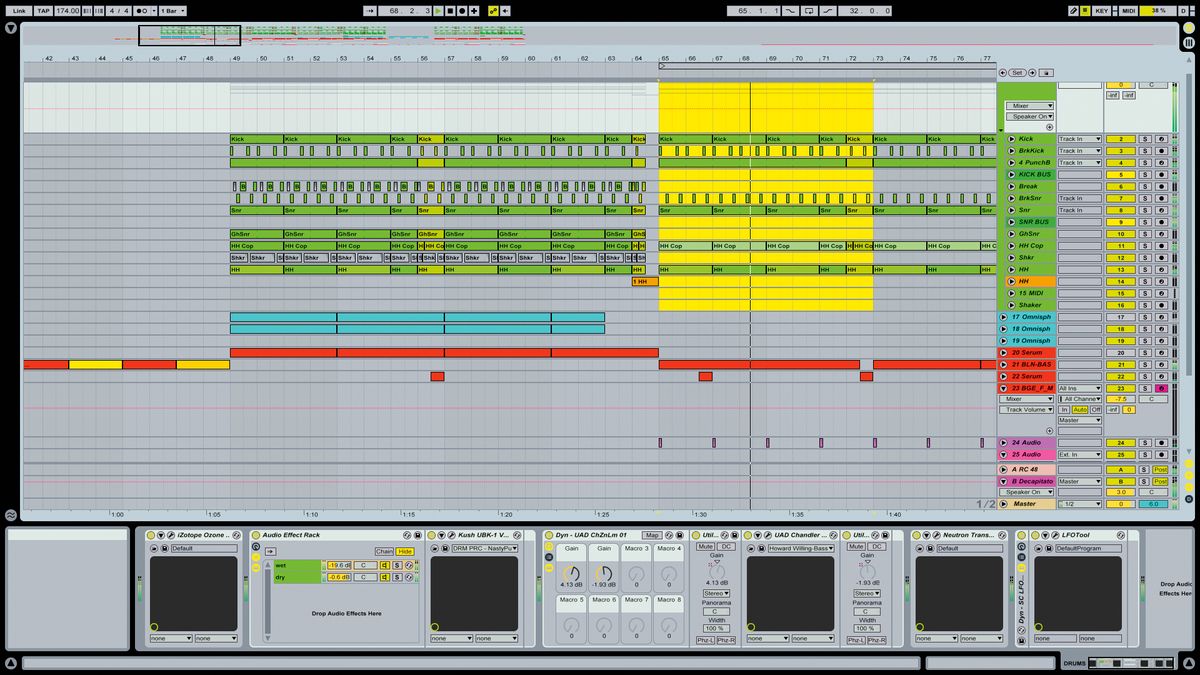
Task: Arm the Snr track for recording
Action: click(x=1161, y=210)
